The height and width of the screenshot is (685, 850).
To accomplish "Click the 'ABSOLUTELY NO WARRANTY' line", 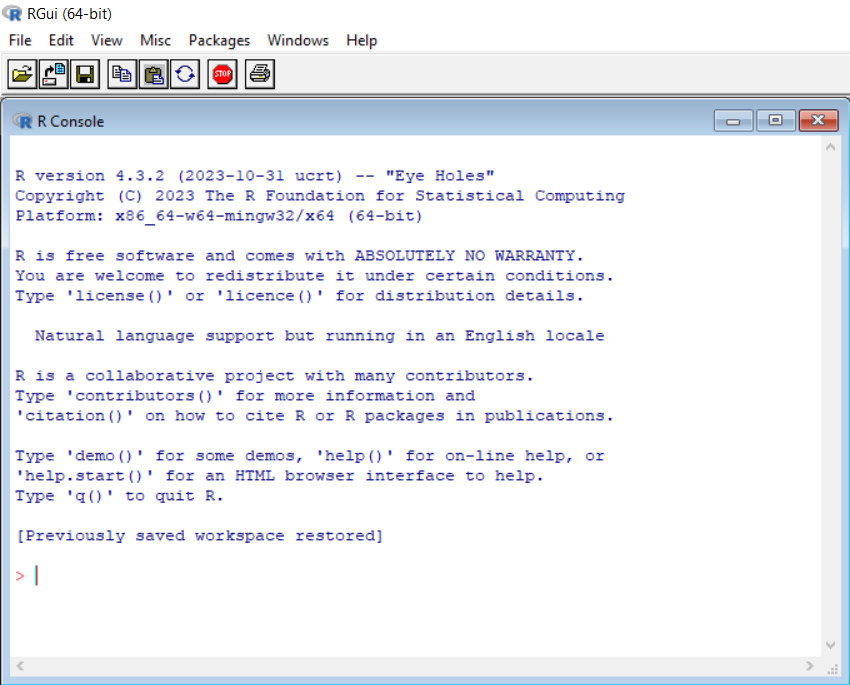I will (299, 256).
